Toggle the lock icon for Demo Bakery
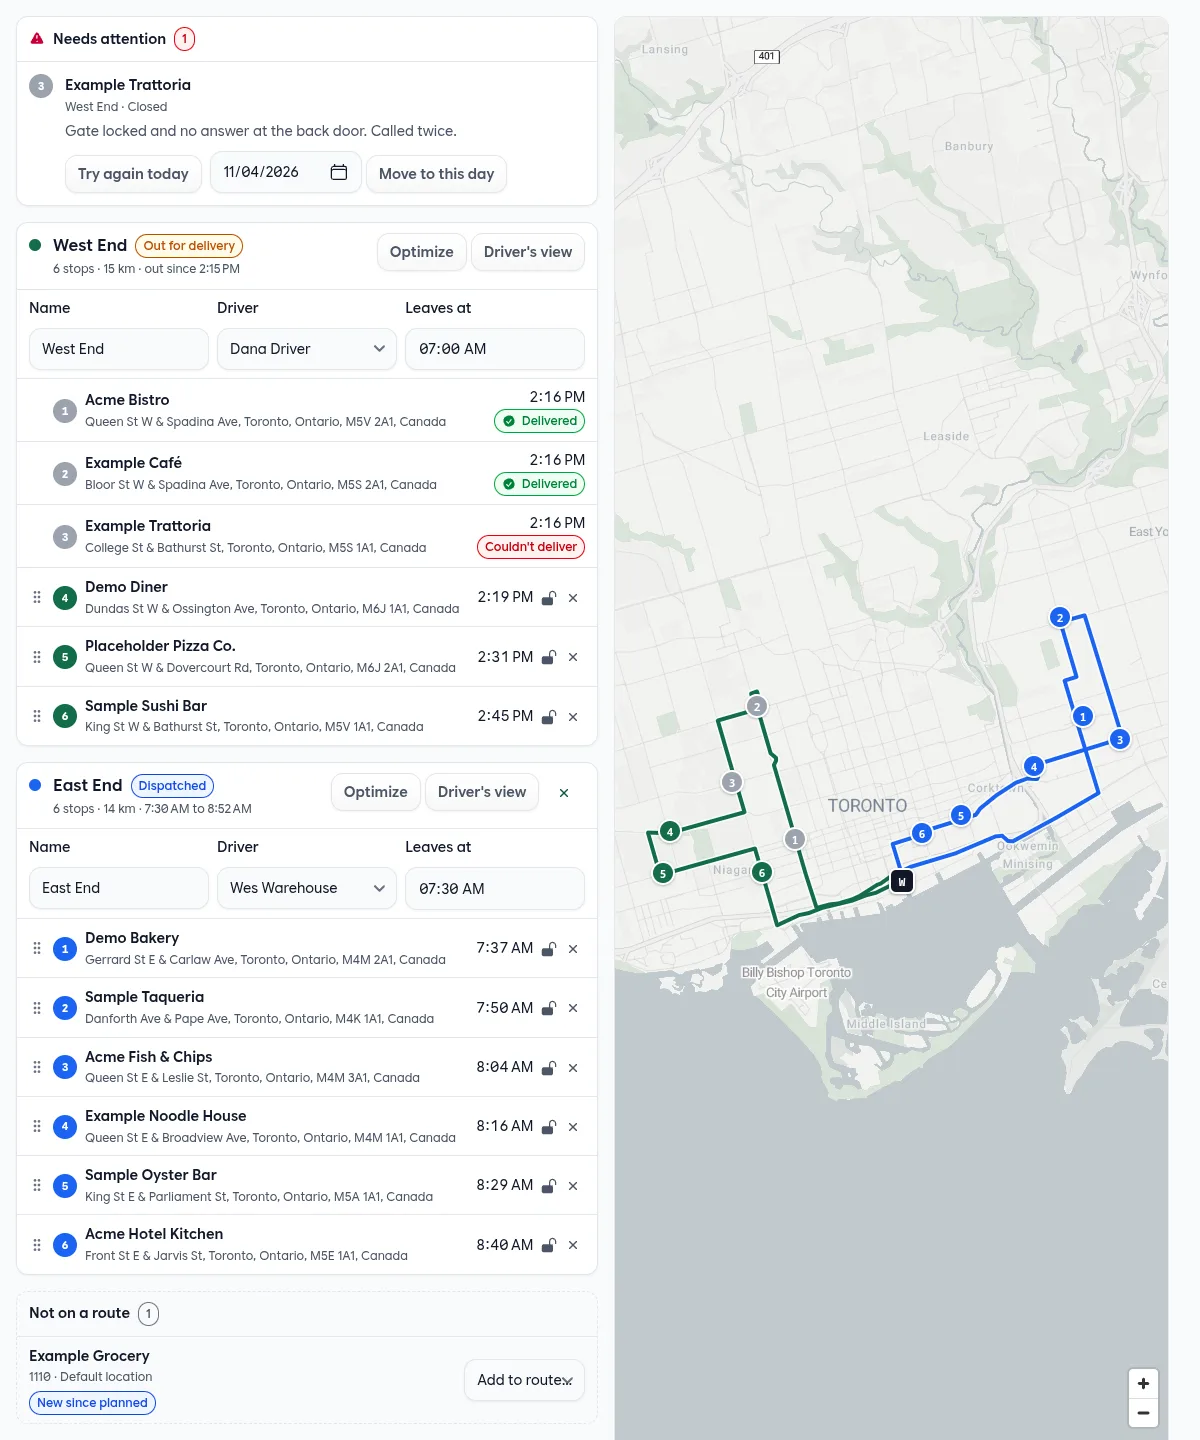The image size is (1200, 1440). pyautogui.click(x=549, y=949)
